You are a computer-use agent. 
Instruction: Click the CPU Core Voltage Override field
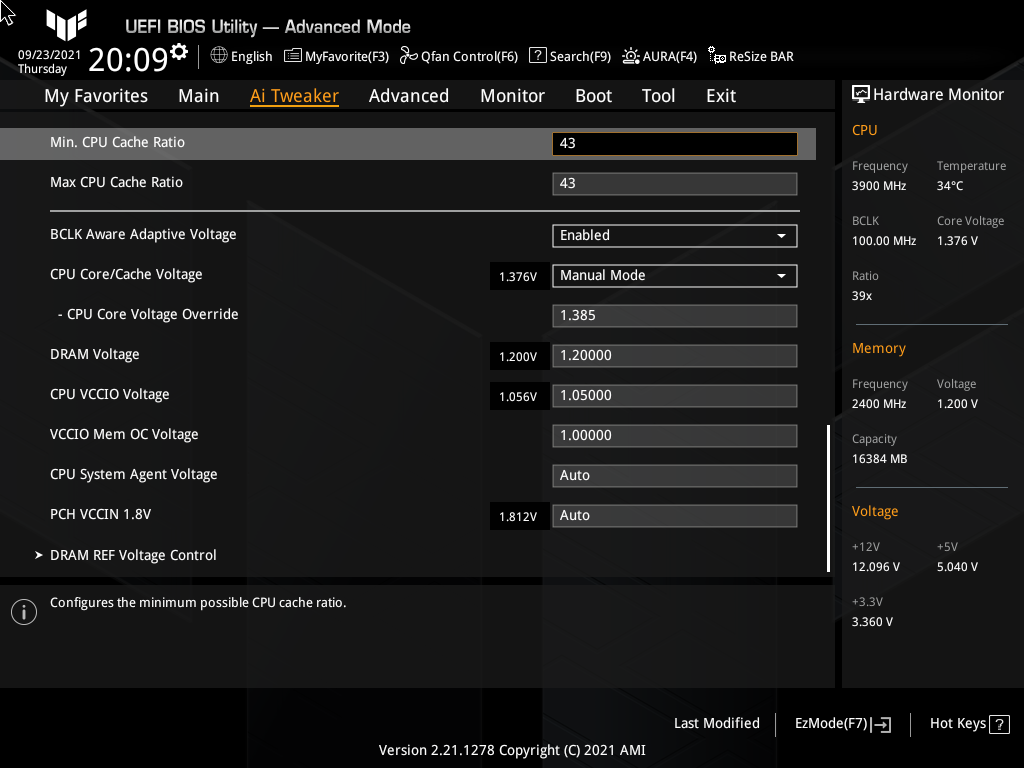click(x=675, y=315)
